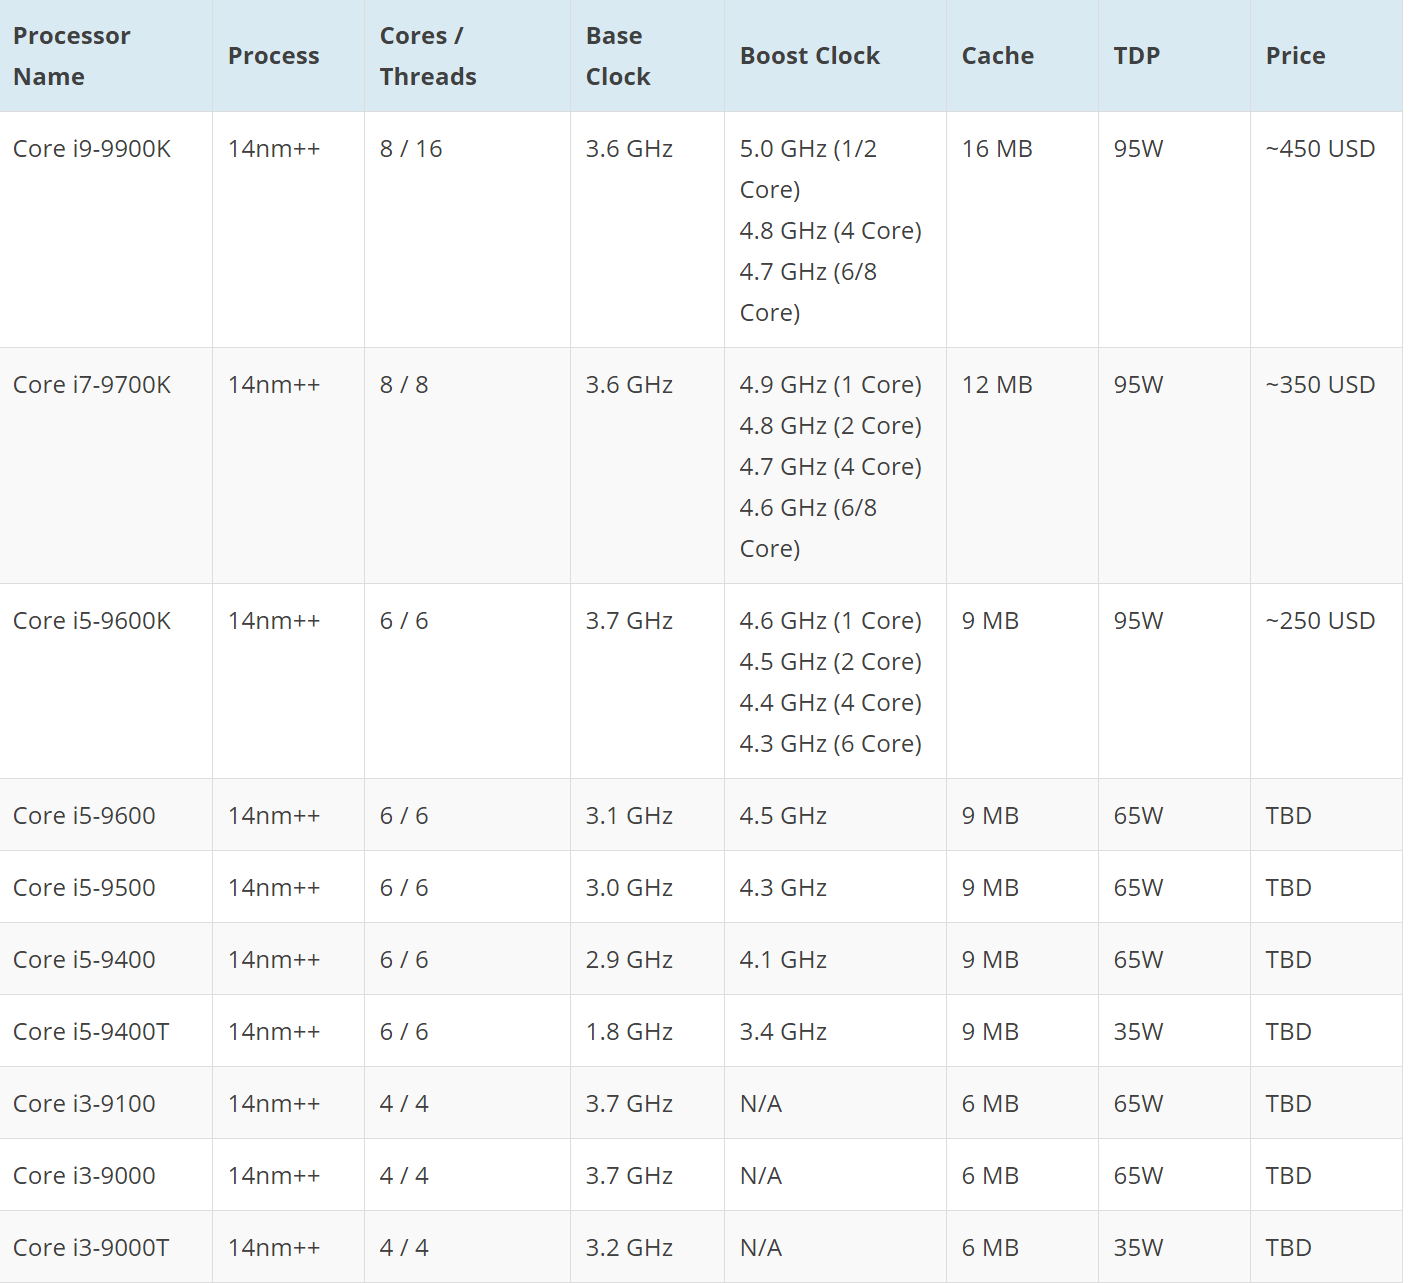This screenshot has width=1411, height=1283.
Task: Click the Core i3-9000T processor name
Action: 91,1248
